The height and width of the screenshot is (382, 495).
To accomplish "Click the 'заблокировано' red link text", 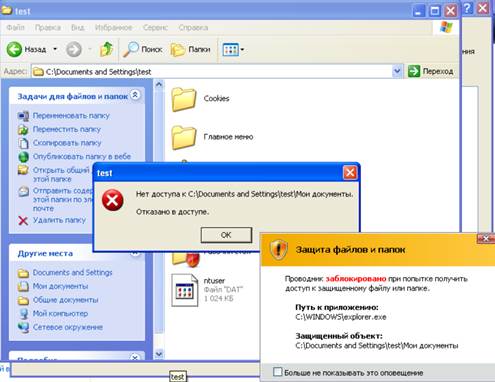I will [x=356, y=278].
